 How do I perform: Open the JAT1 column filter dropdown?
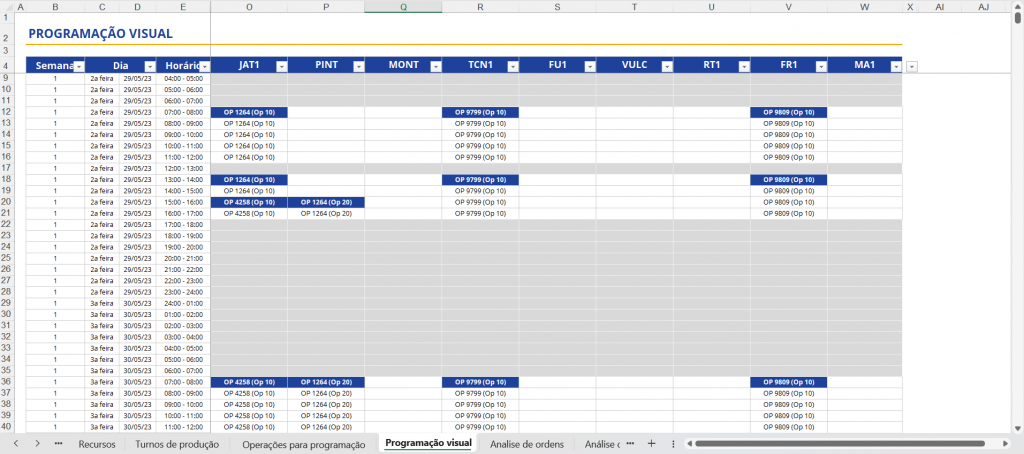(280, 66)
